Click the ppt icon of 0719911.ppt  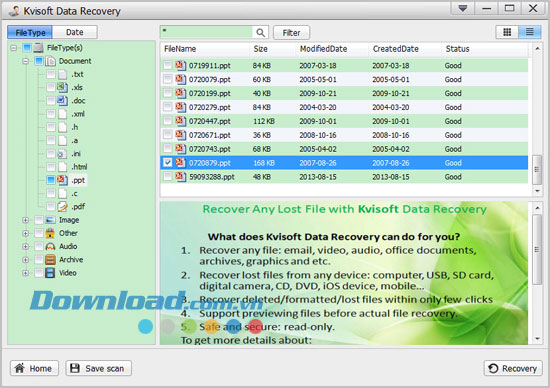point(181,65)
